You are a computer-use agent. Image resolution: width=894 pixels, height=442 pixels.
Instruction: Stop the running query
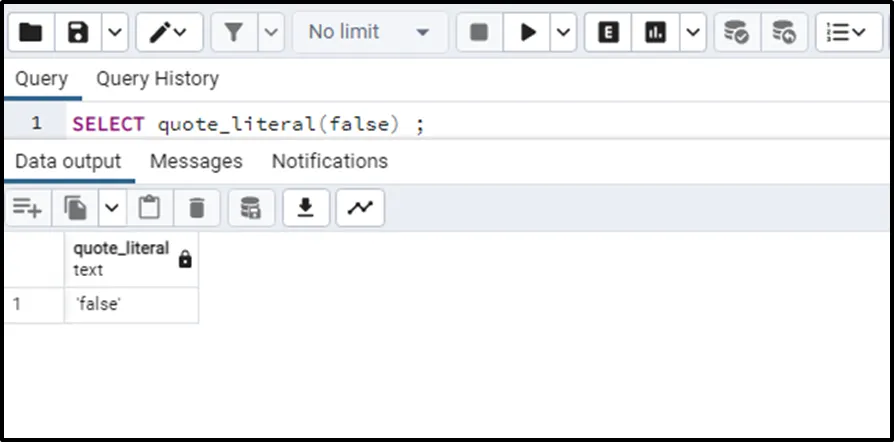click(x=479, y=33)
